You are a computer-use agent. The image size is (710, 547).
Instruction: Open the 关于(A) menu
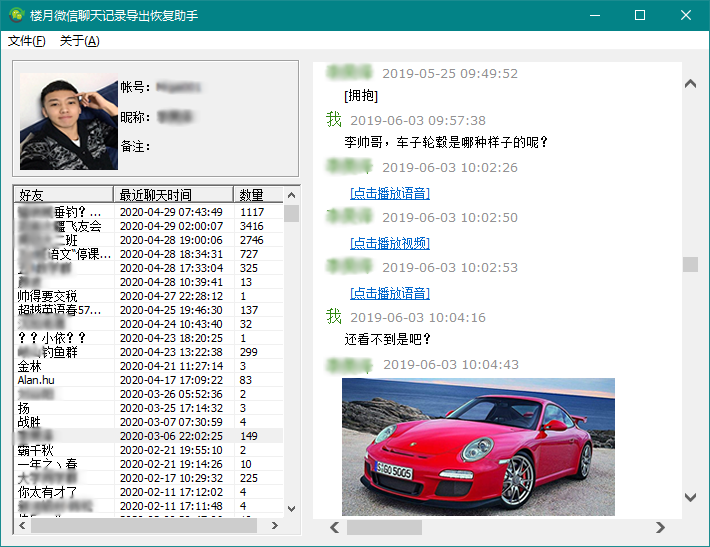[x=79, y=41]
